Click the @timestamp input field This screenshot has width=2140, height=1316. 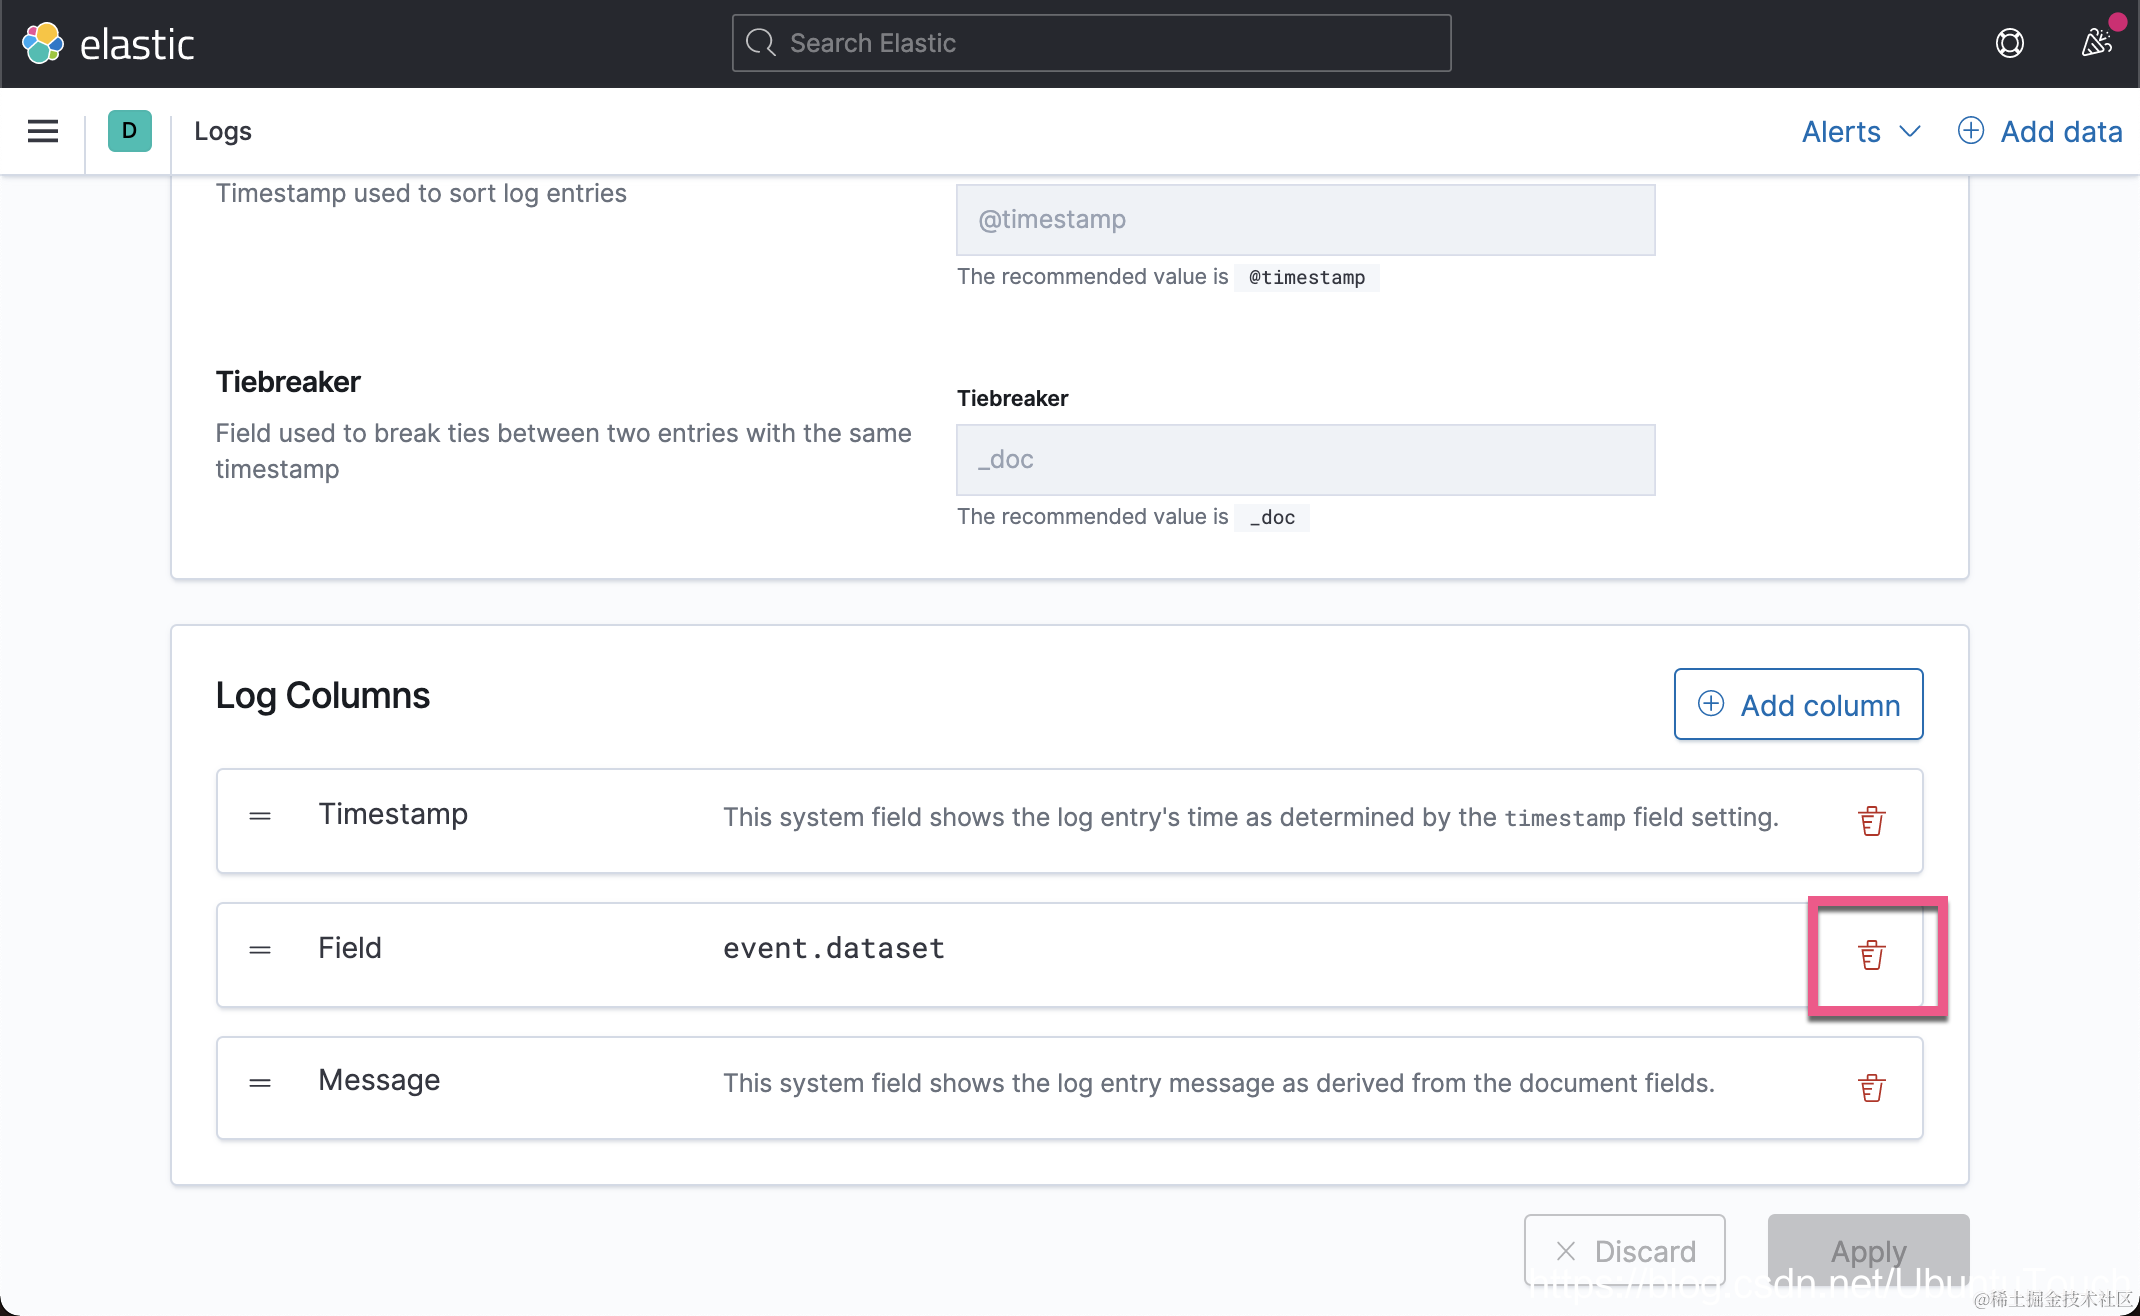[x=1305, y=220]
